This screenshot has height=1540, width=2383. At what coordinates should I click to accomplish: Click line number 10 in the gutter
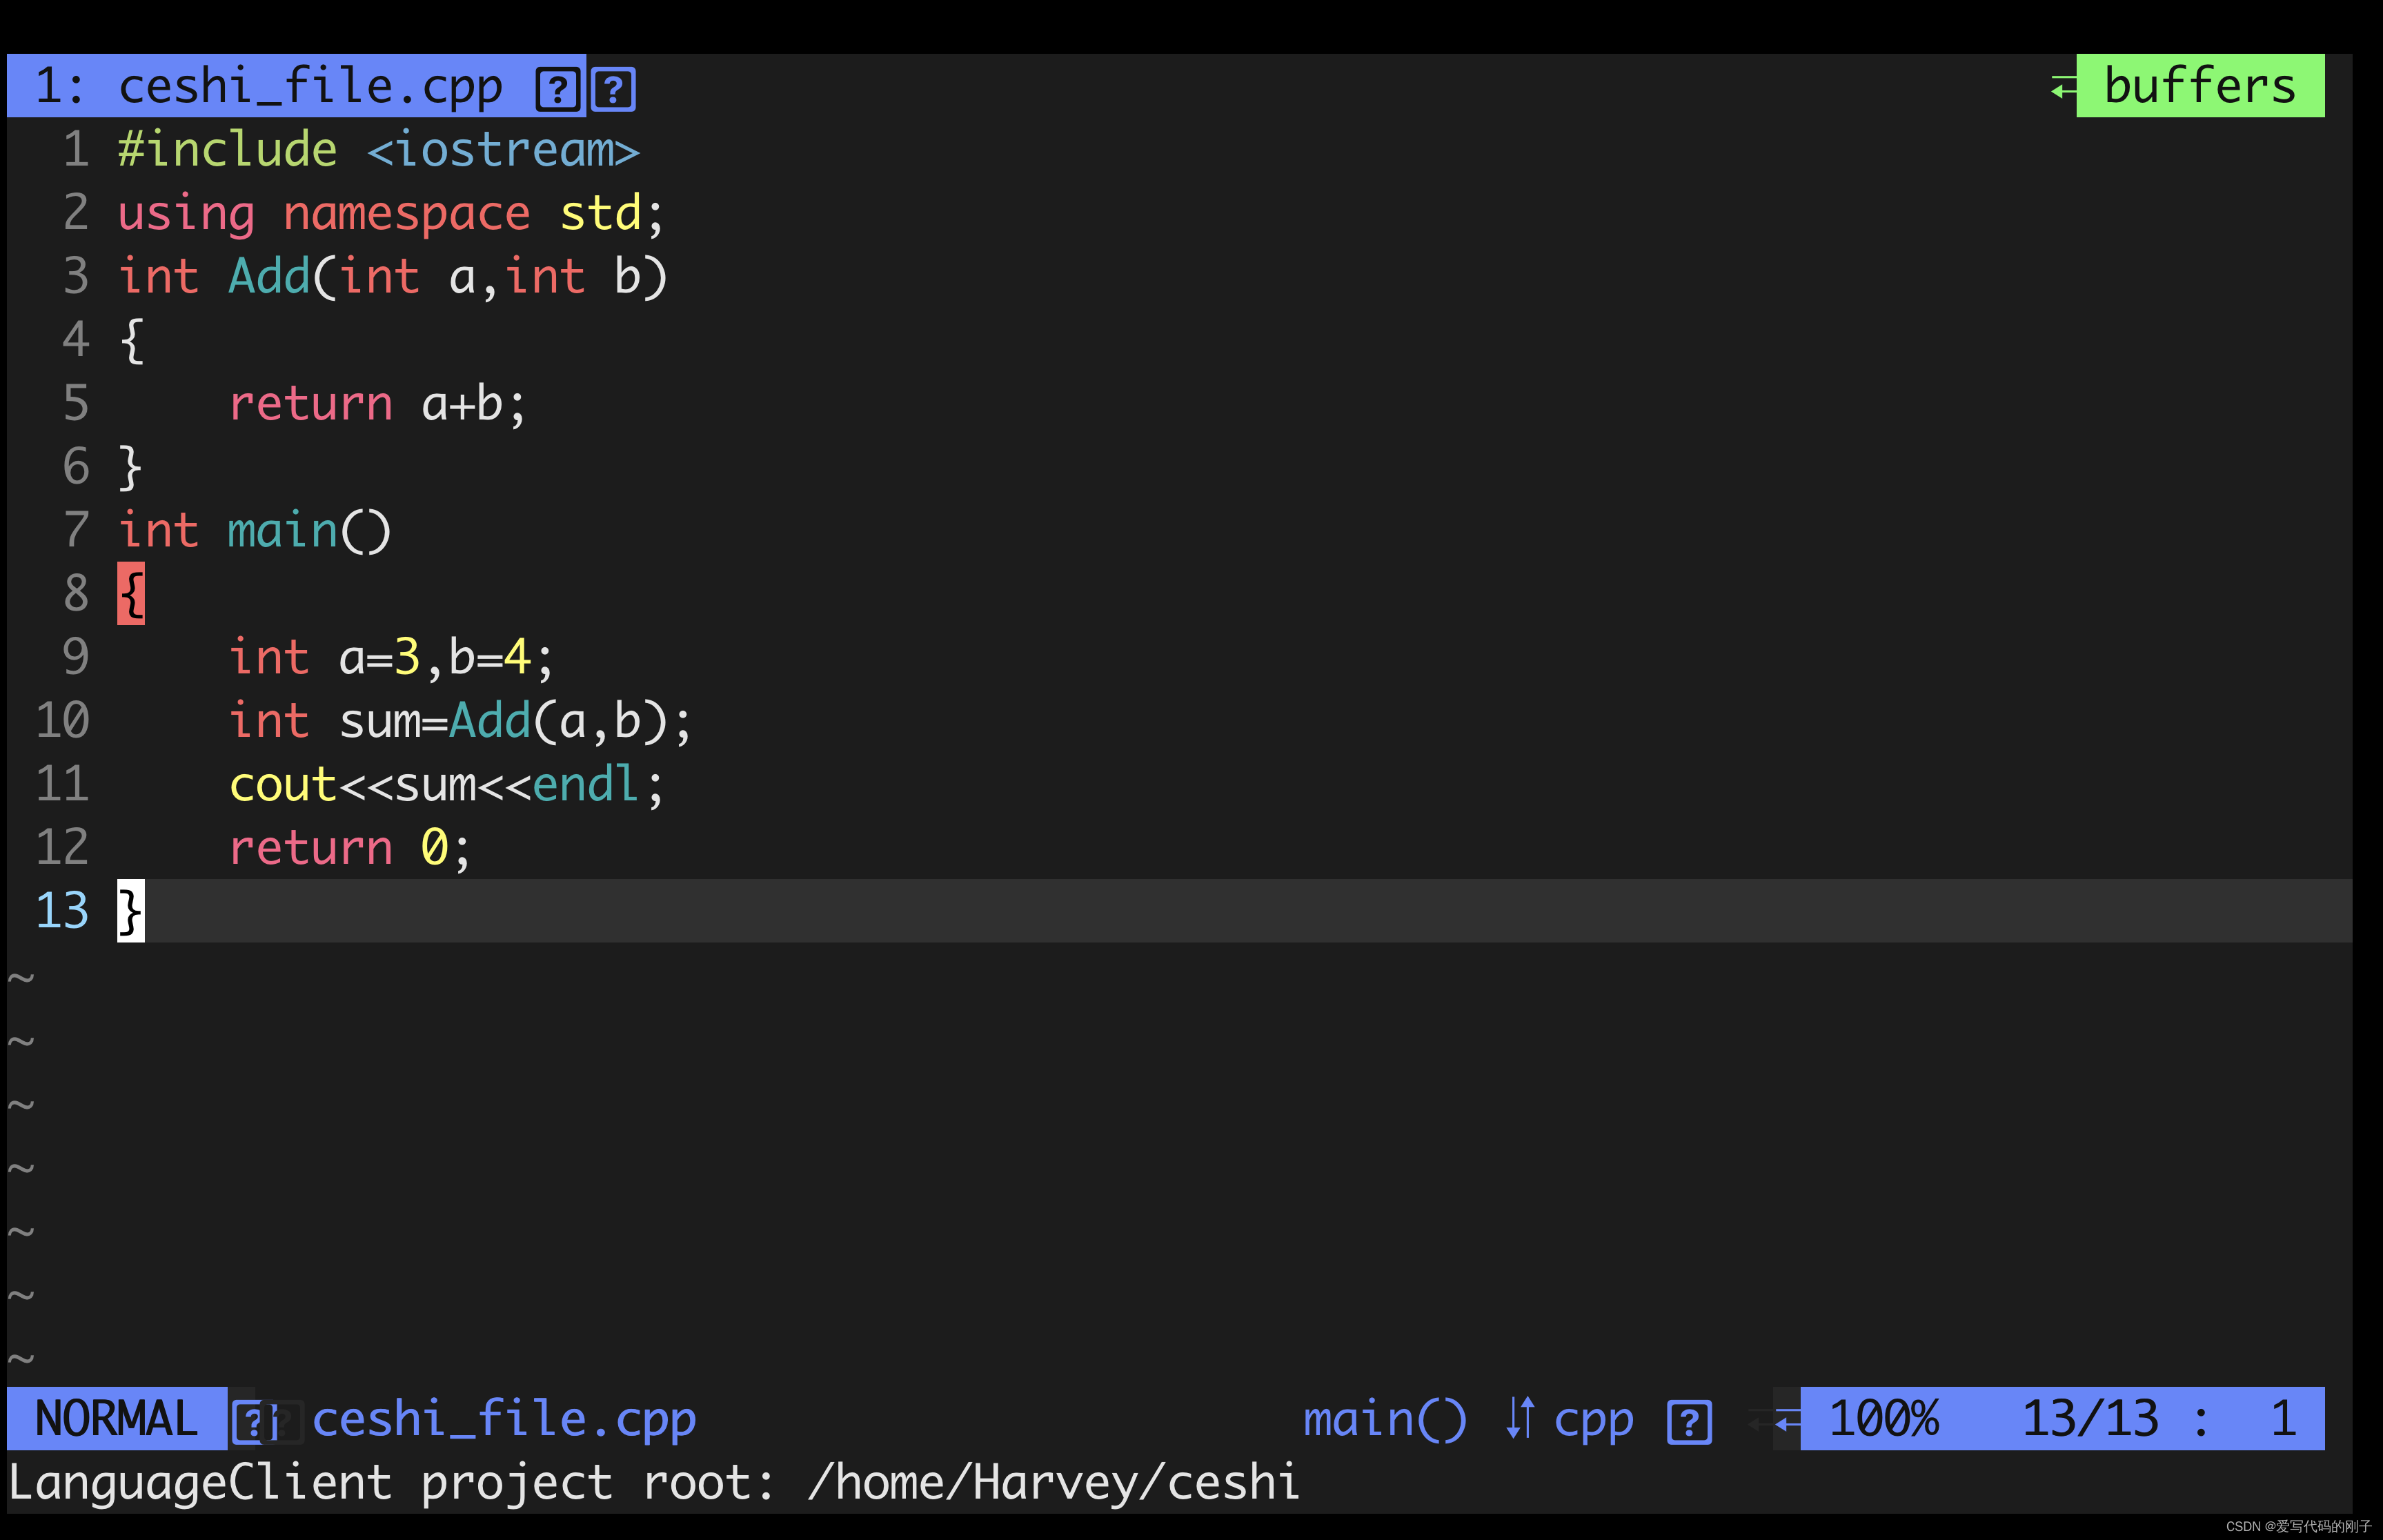(x=62, y=721)
